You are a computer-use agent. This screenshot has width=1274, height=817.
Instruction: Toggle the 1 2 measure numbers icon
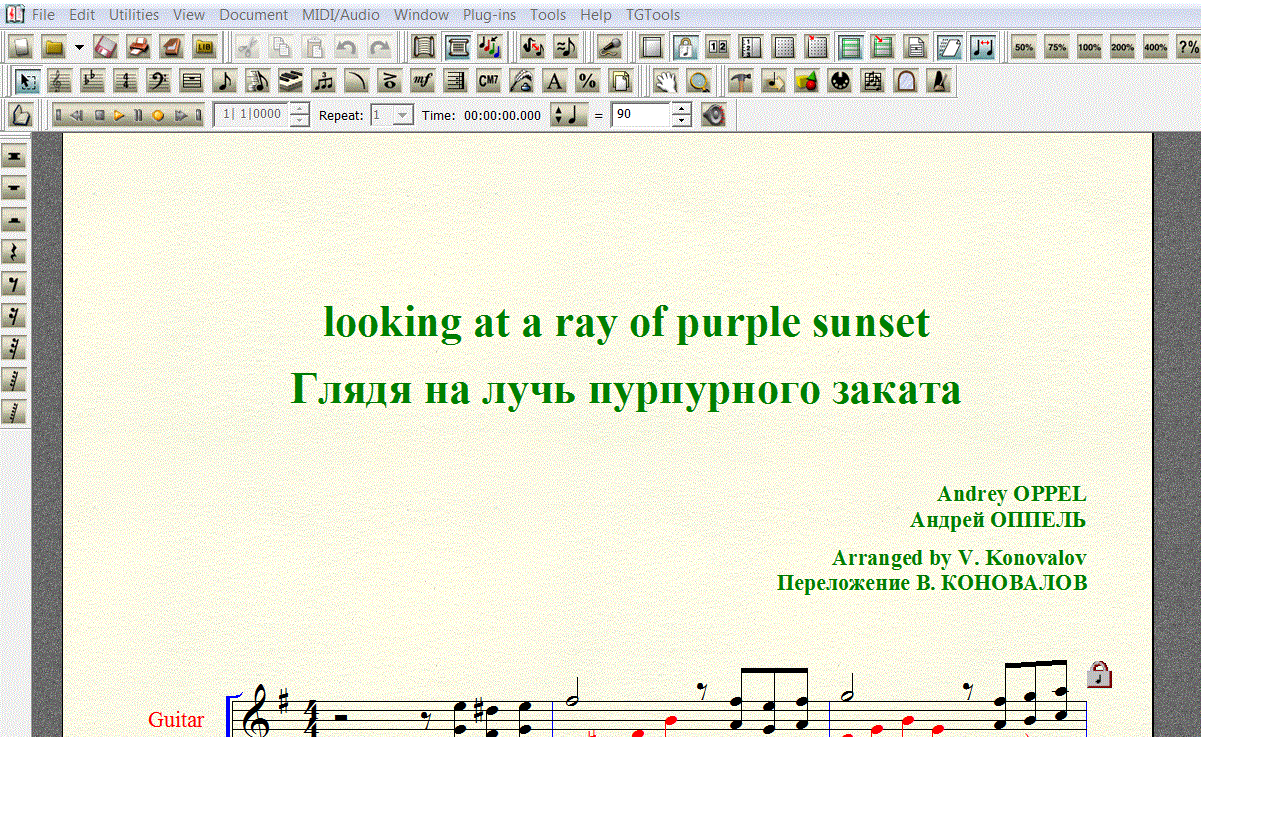[x=718, y=47]
